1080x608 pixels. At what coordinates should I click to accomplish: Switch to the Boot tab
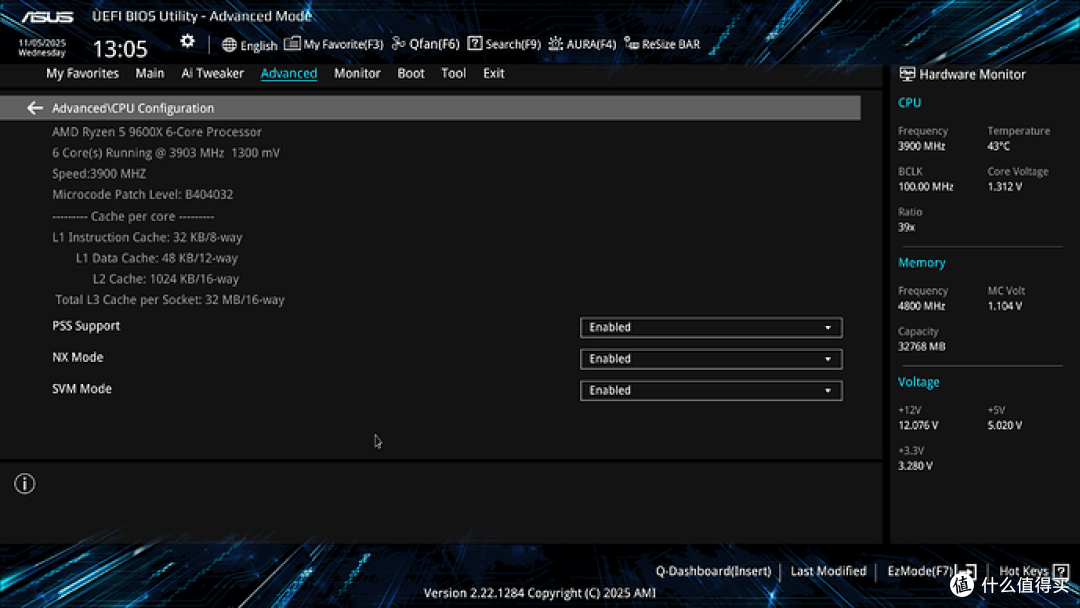(411, 73)
